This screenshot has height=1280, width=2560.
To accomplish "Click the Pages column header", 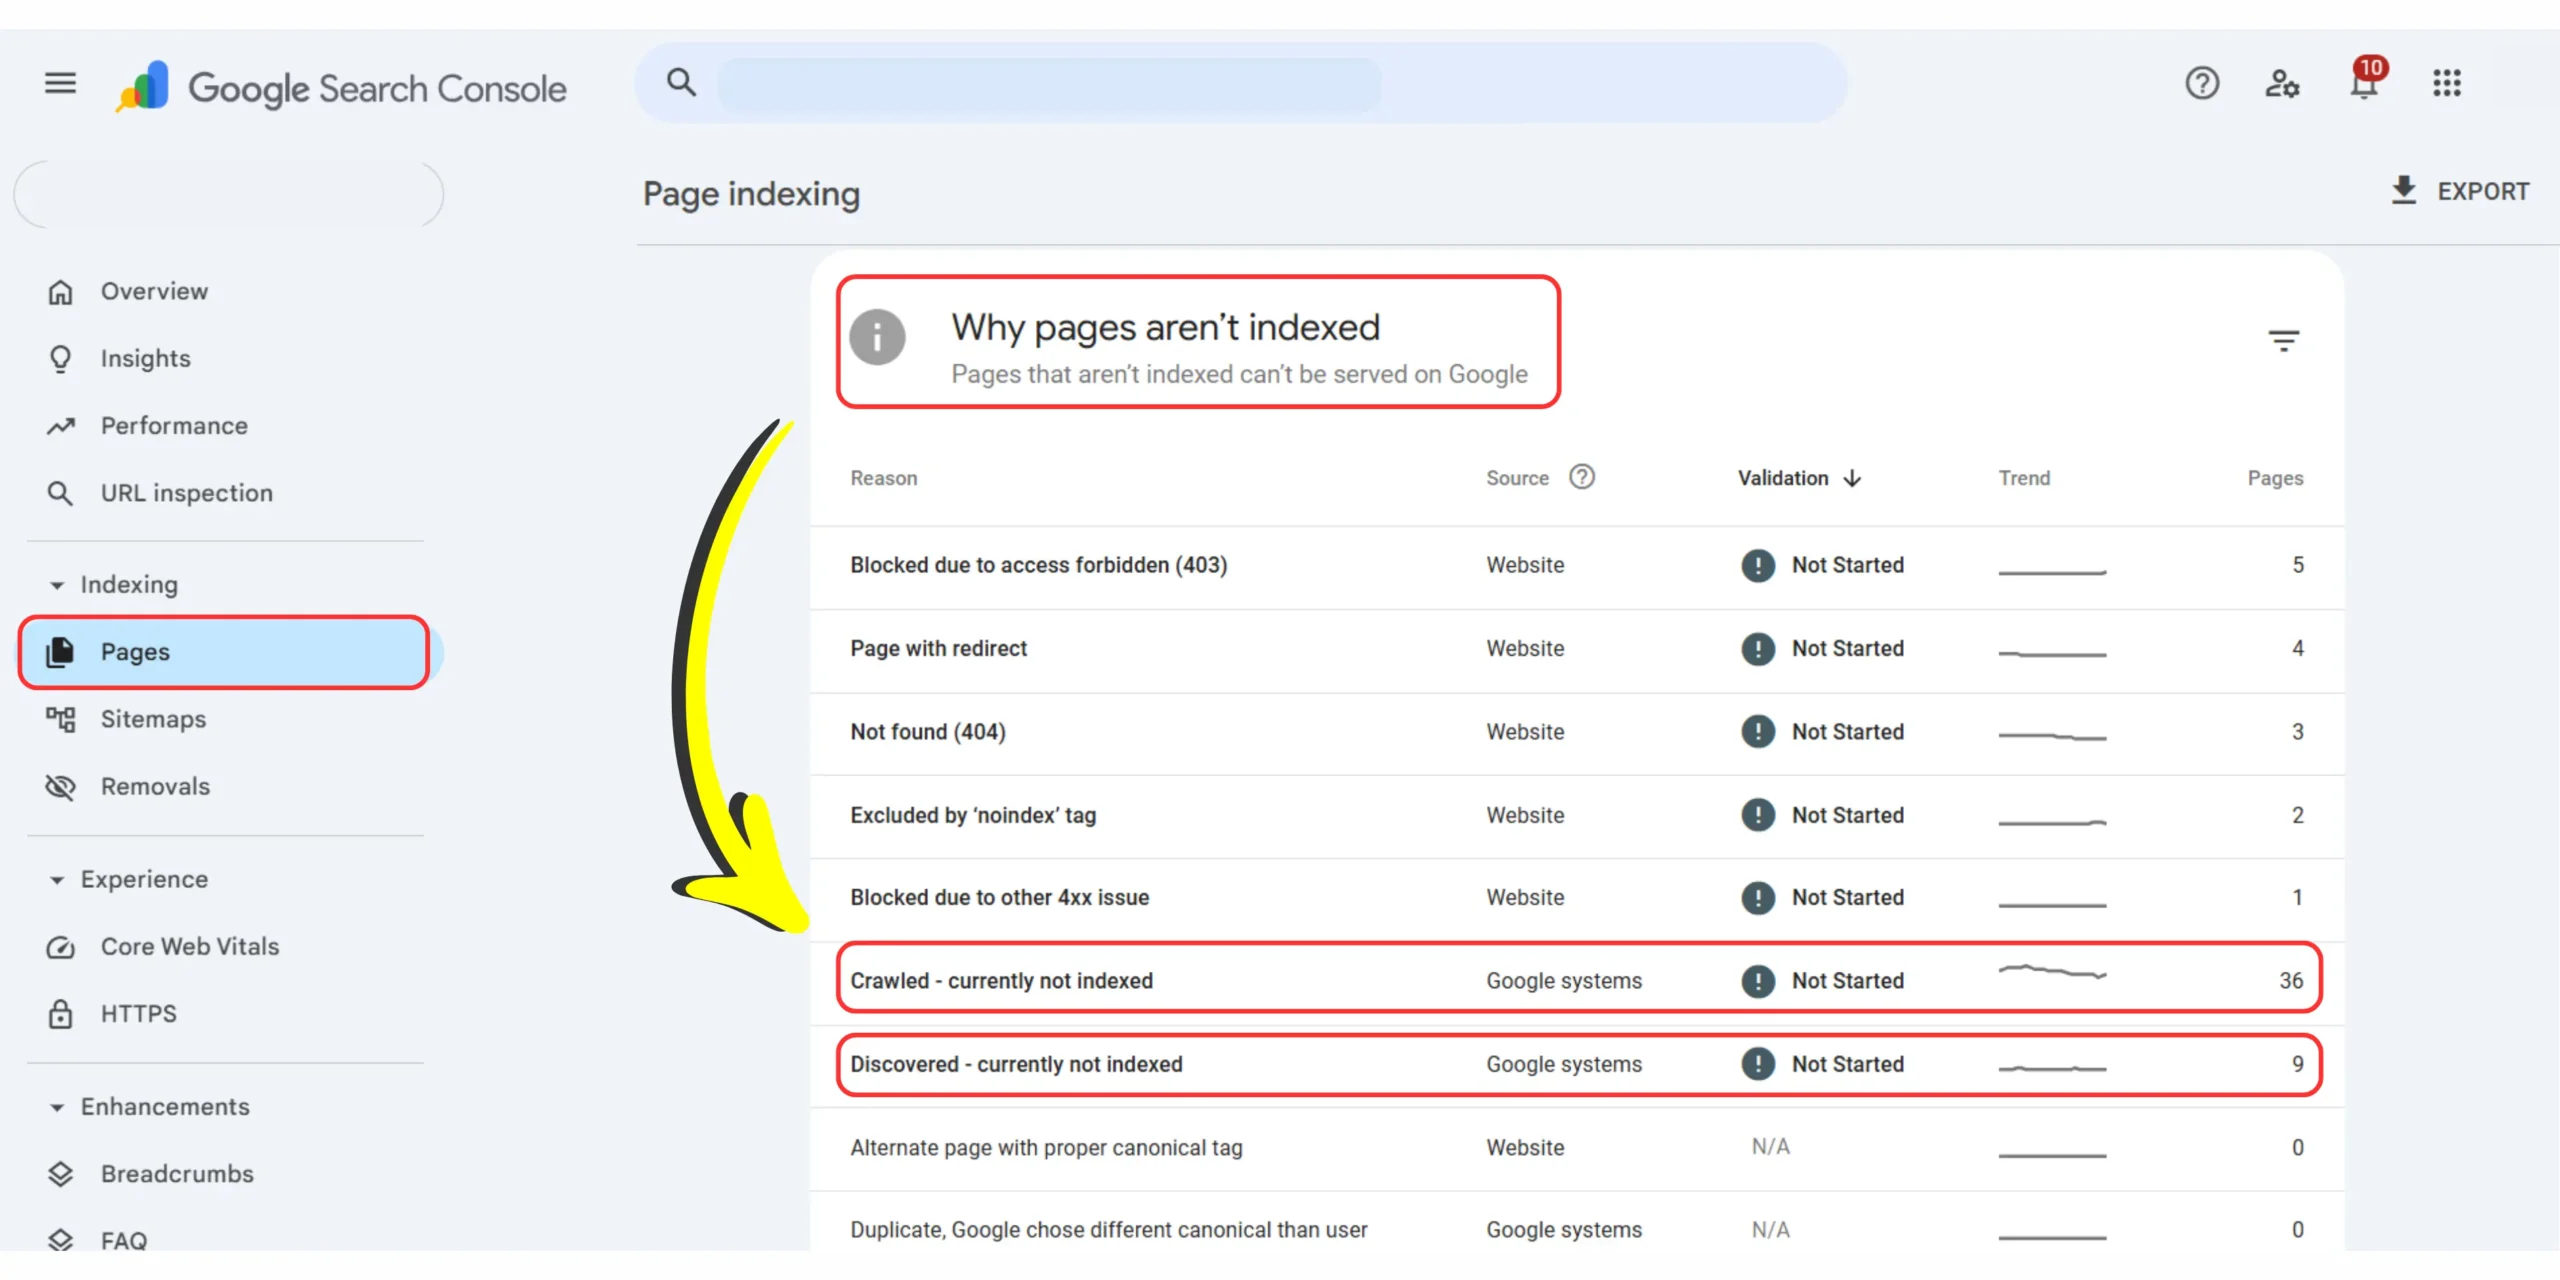I will pos(2275,478).
